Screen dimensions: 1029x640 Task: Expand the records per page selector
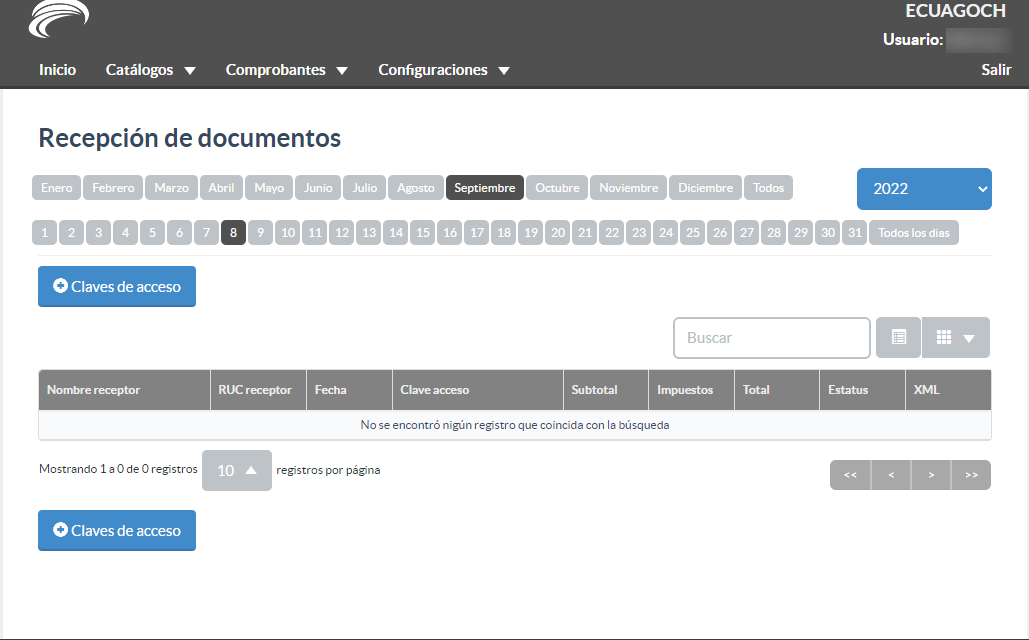coord(237,470)
